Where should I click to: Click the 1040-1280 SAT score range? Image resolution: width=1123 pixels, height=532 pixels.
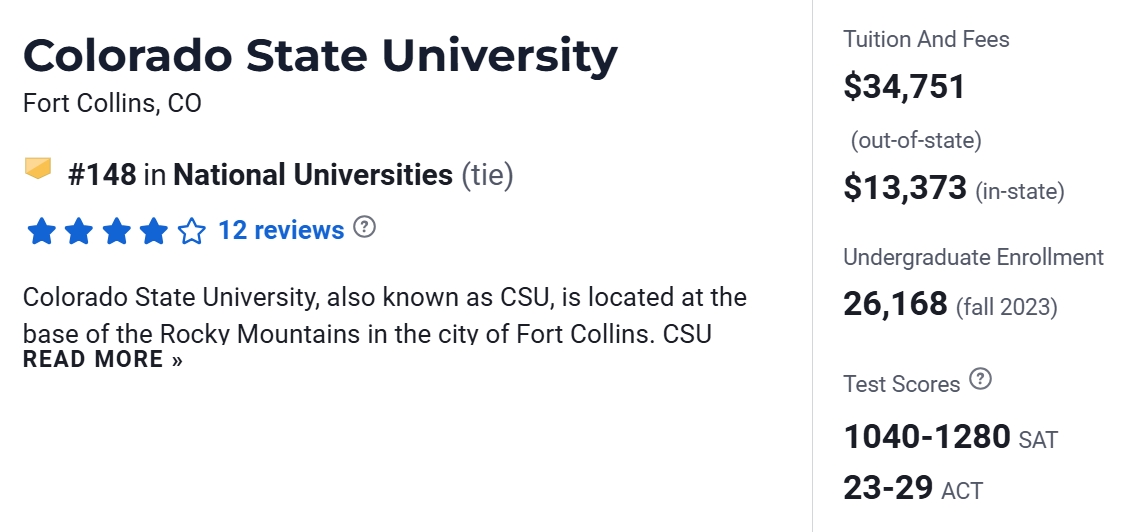[x=927, y=437]
